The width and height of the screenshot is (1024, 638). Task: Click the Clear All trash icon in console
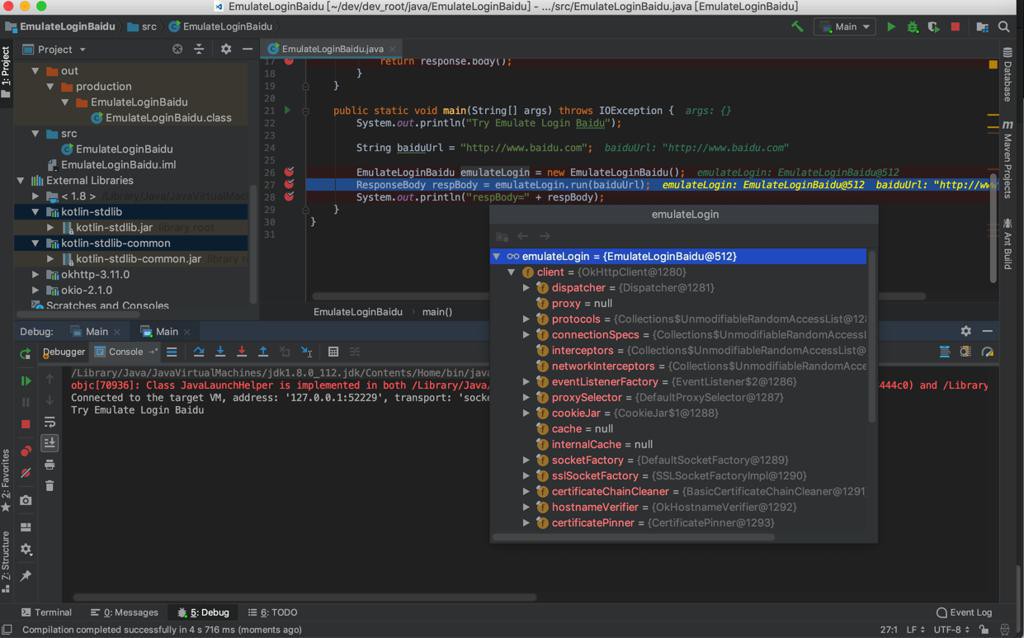[x=50, y=486]
